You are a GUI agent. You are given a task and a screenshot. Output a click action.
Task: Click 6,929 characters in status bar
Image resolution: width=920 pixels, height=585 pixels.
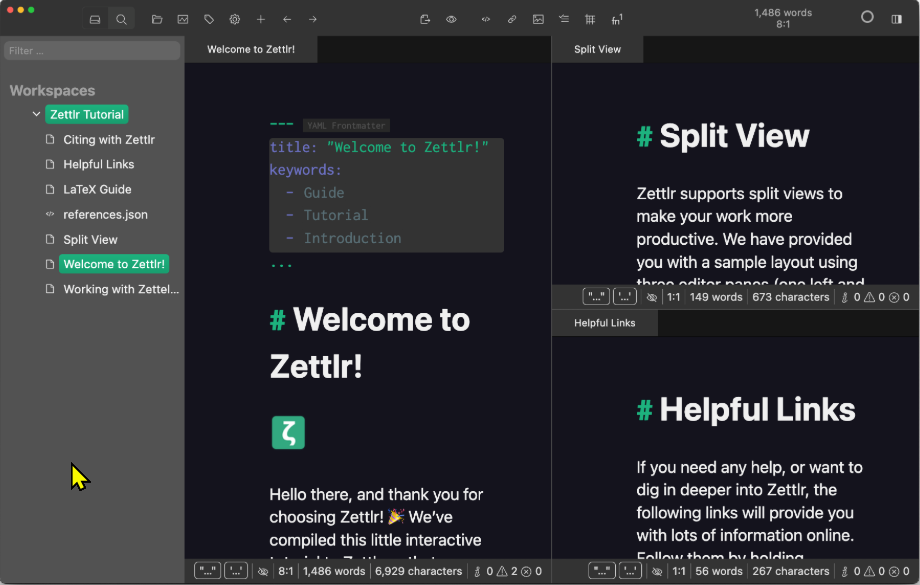tap(418, 572)
